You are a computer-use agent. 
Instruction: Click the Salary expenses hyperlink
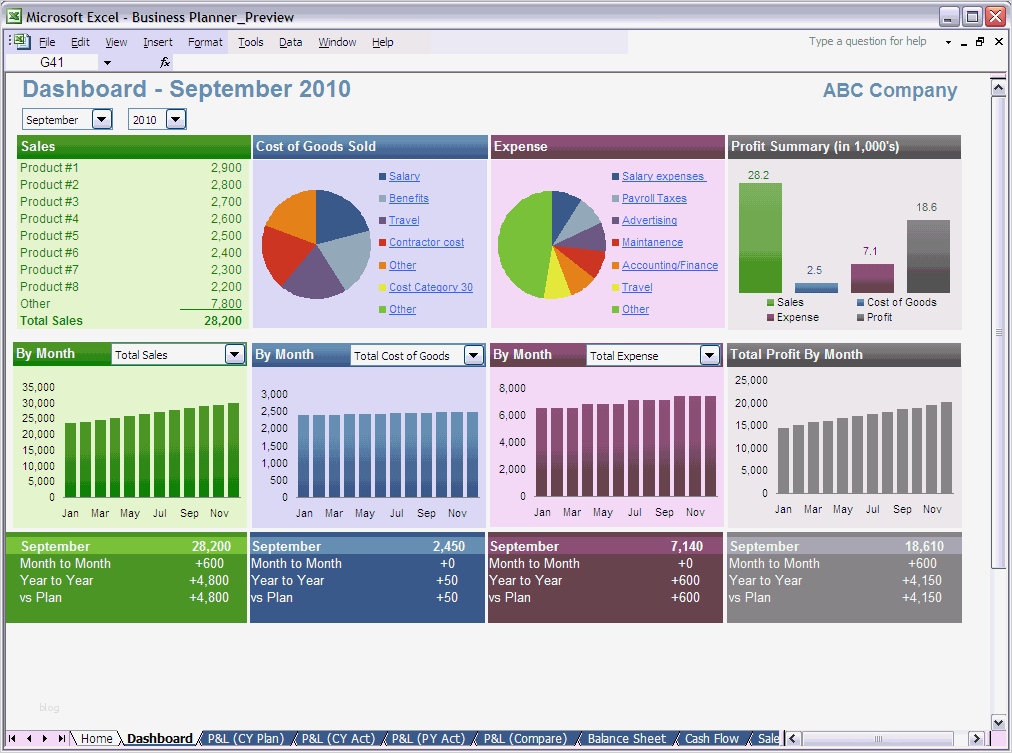(x=663, y=176)
